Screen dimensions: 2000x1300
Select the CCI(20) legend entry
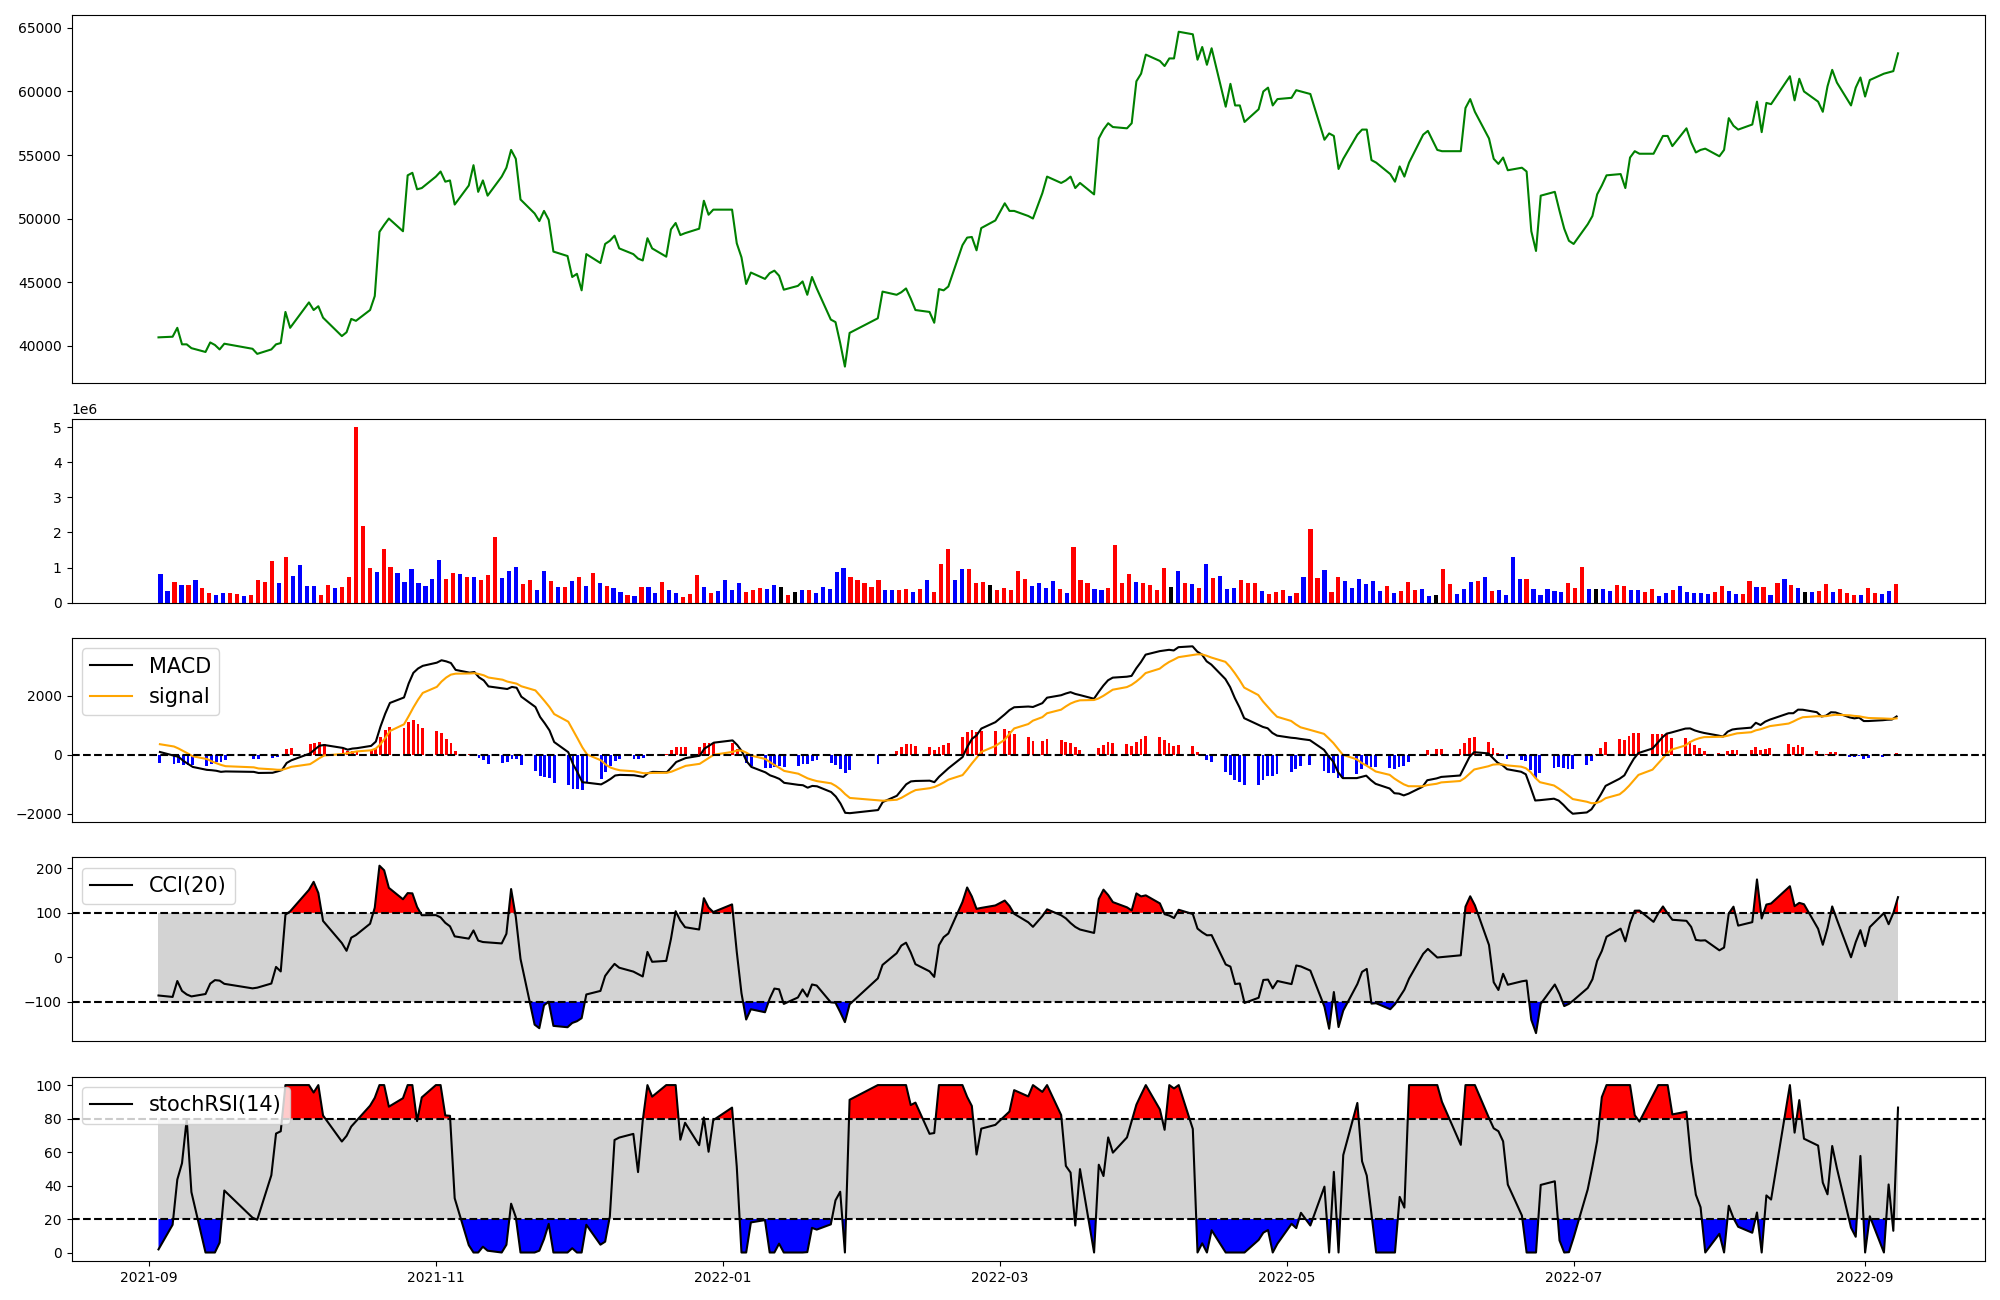pyautogui.click(x=186, y=885)
